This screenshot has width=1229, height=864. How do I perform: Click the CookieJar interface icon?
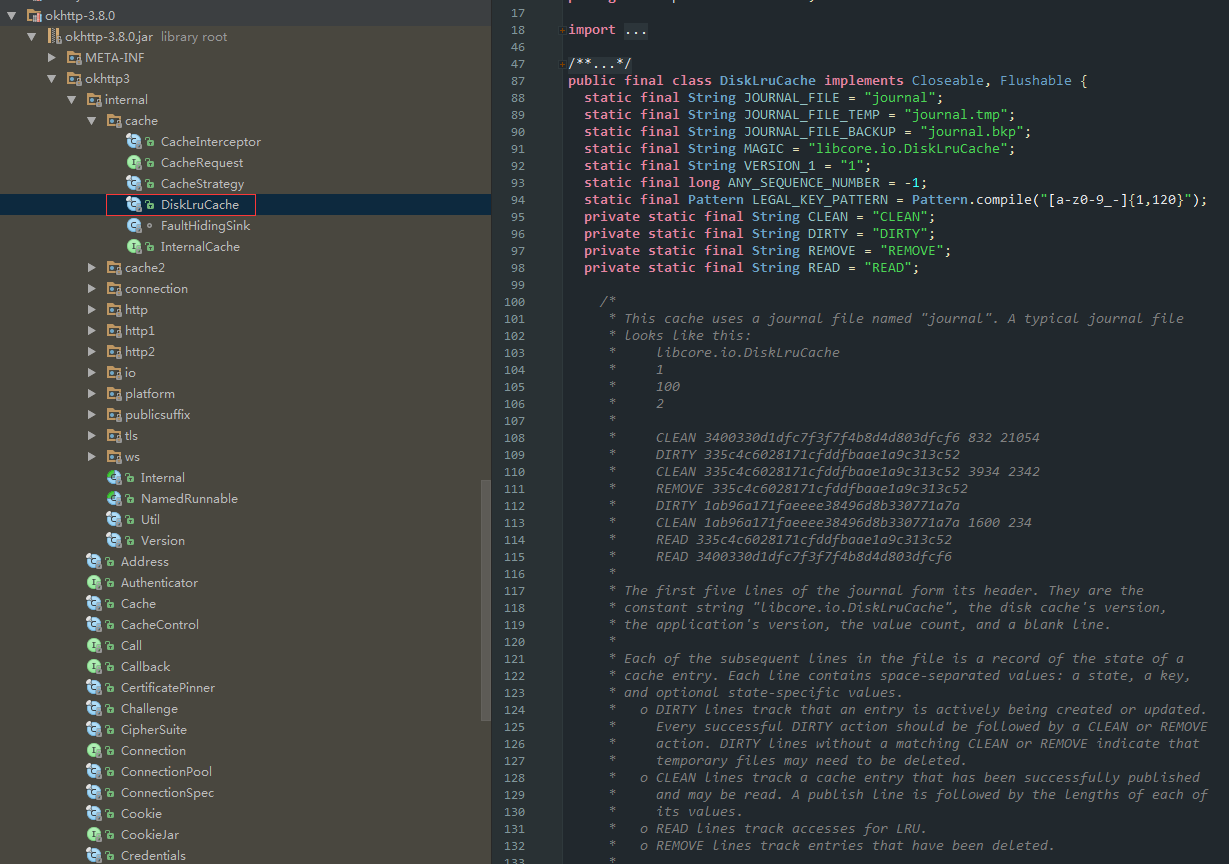pos(94,835)
